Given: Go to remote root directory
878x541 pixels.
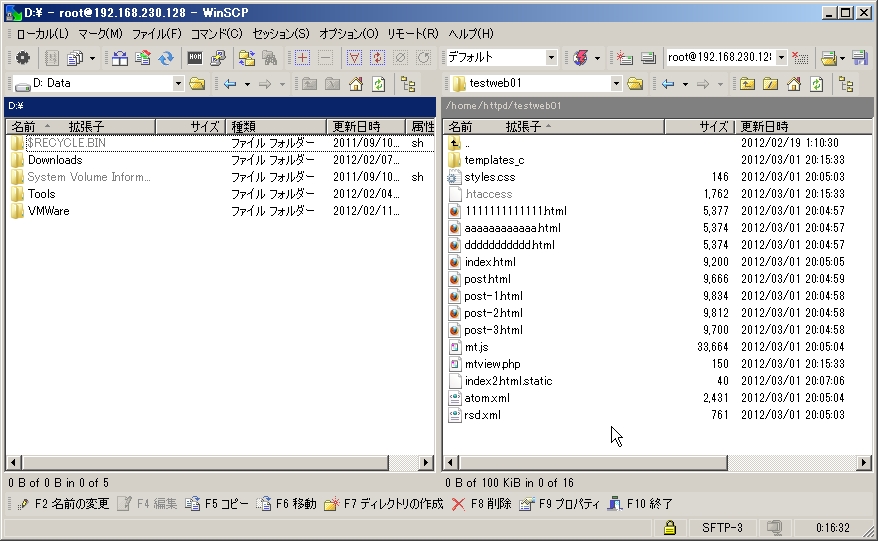Looking at the screenshot, I should click(770, 84).
